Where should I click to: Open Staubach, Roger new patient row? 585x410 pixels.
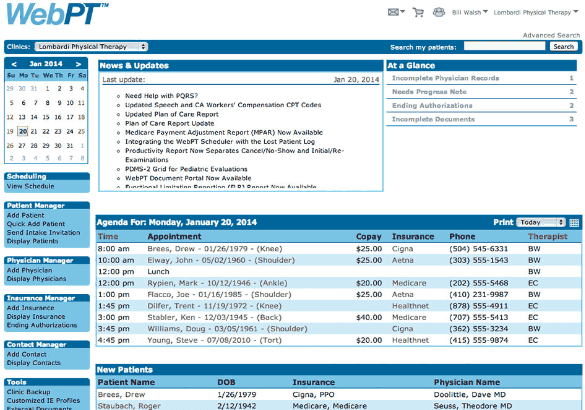tap(129, 406)
